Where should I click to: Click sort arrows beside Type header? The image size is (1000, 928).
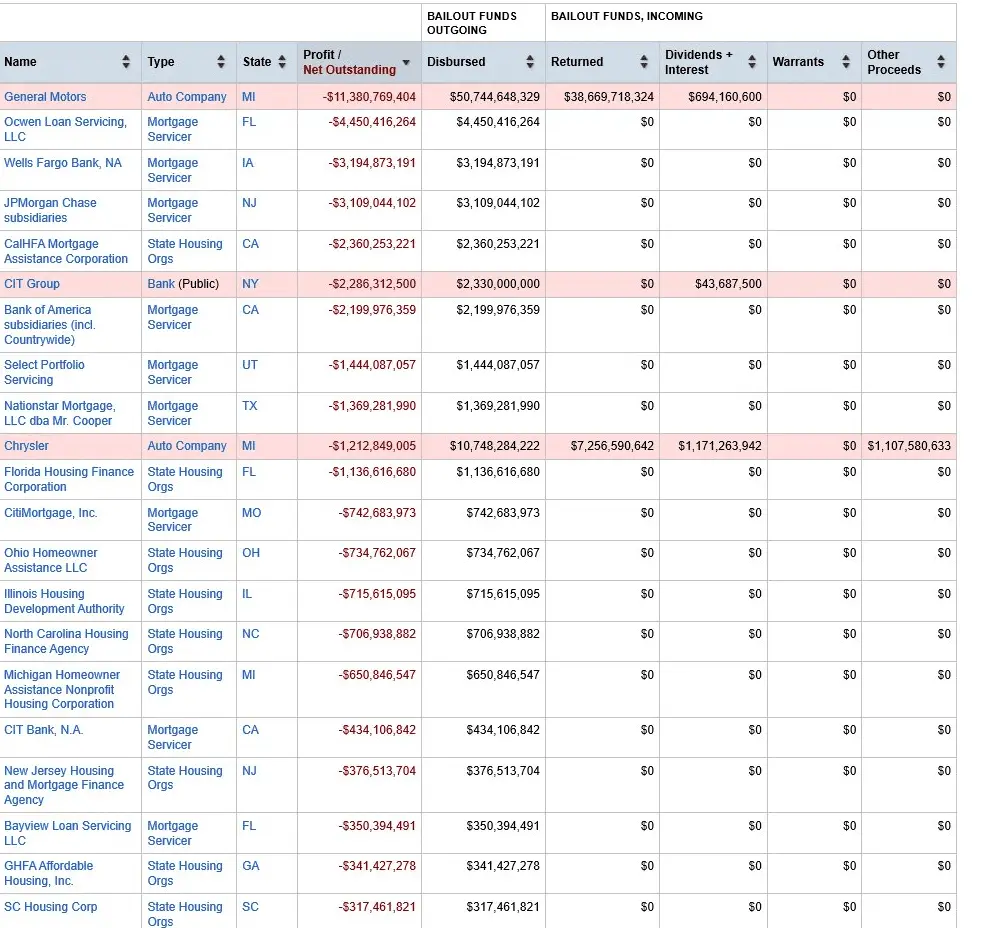coord(221,62)
